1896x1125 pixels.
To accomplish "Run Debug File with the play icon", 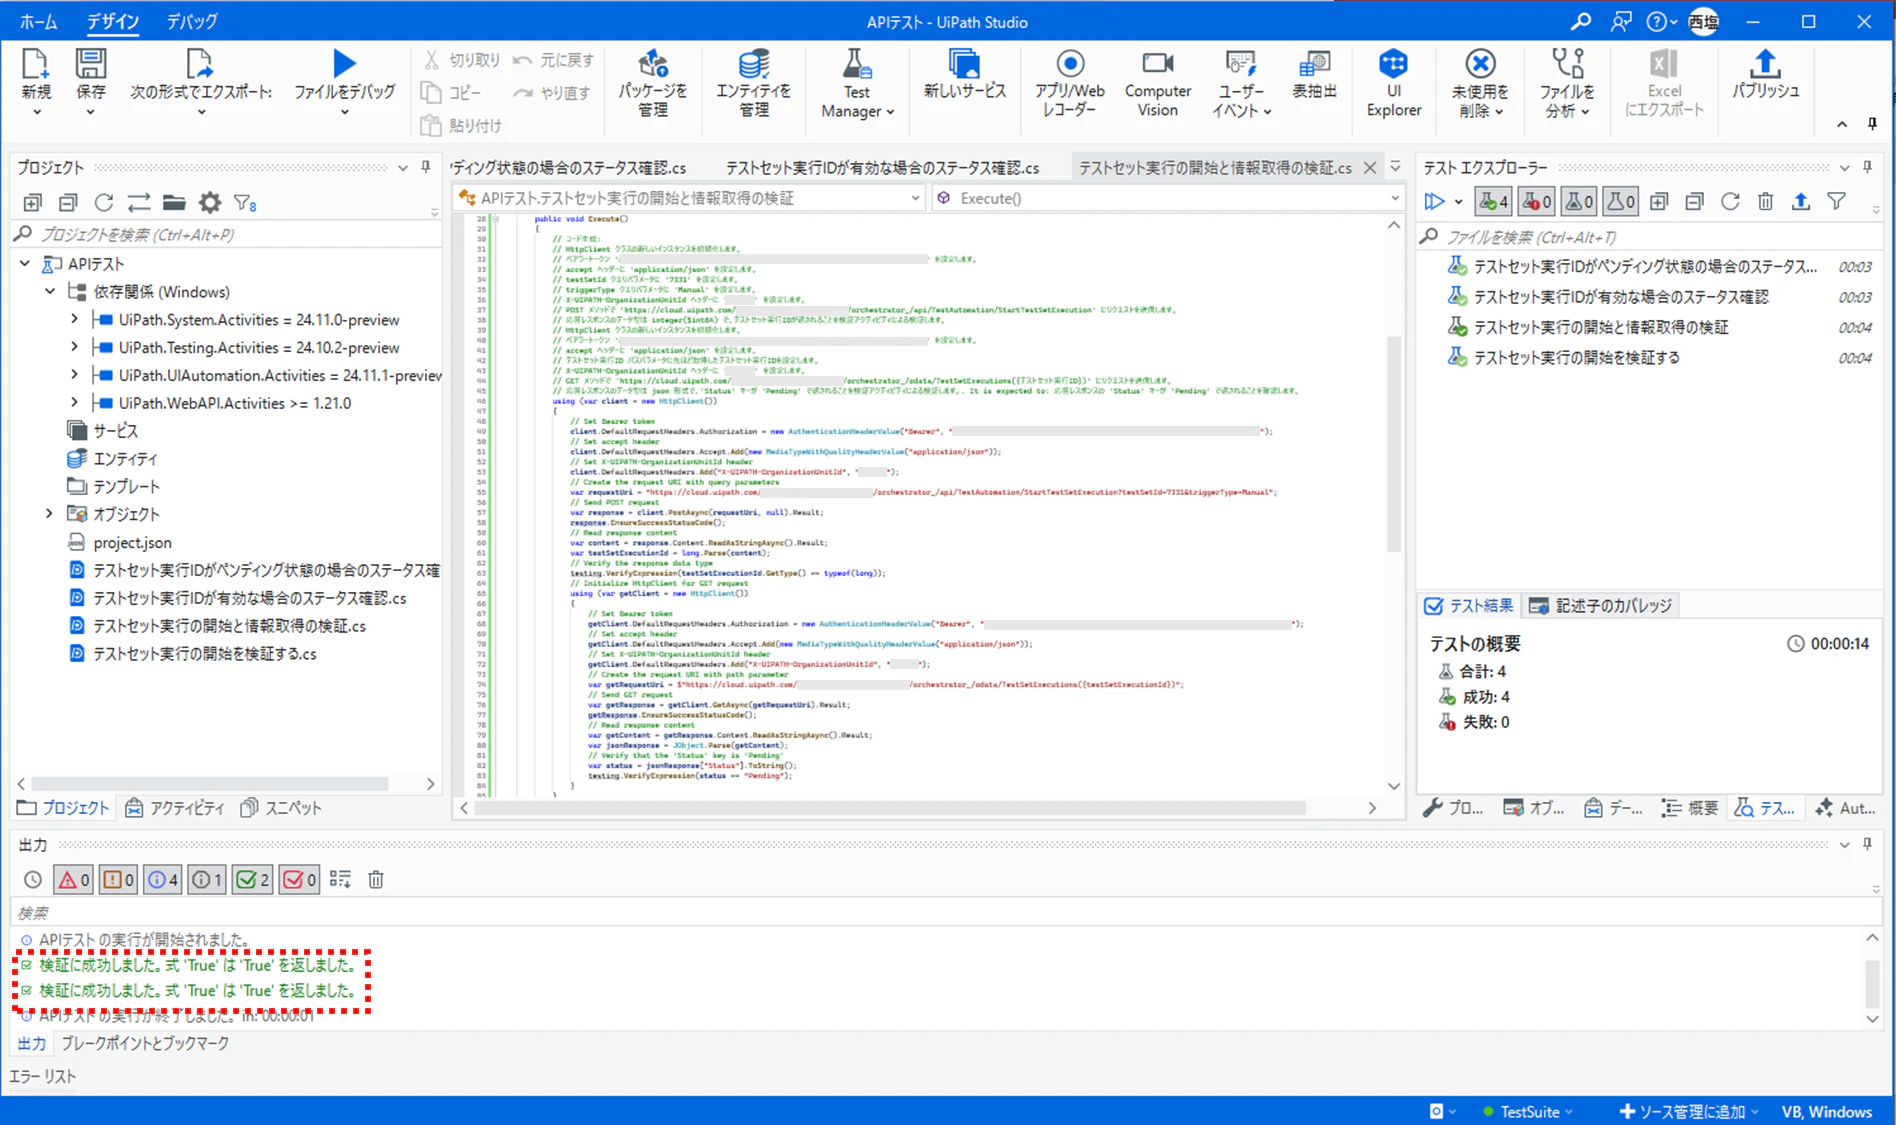I will tap(344, 64).
